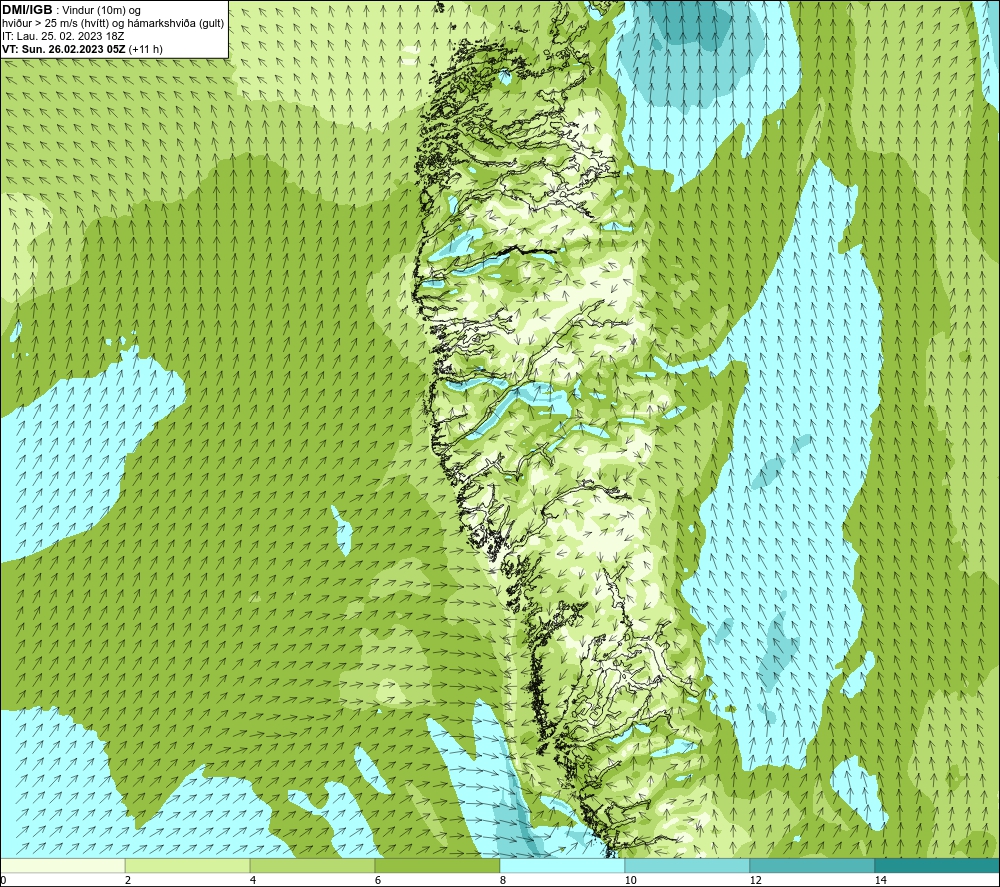Click the 0–2 m/s palest color scale segment

[x=62, y=865]
